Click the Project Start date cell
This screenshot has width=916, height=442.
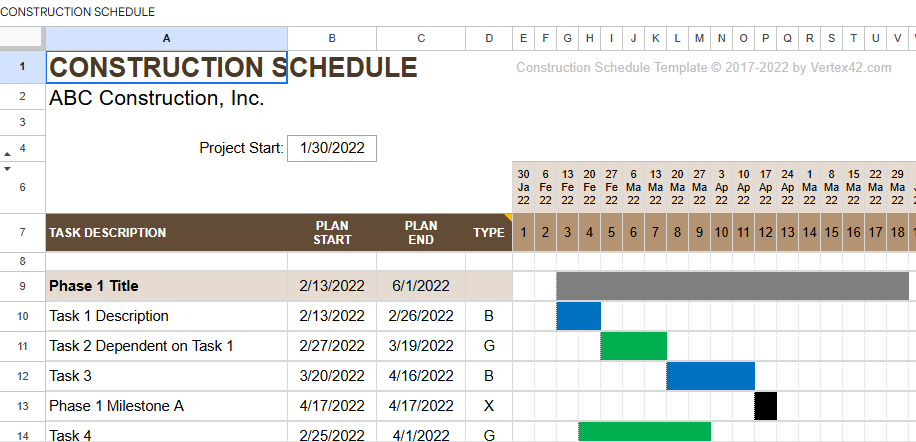[x=332, y=148]
